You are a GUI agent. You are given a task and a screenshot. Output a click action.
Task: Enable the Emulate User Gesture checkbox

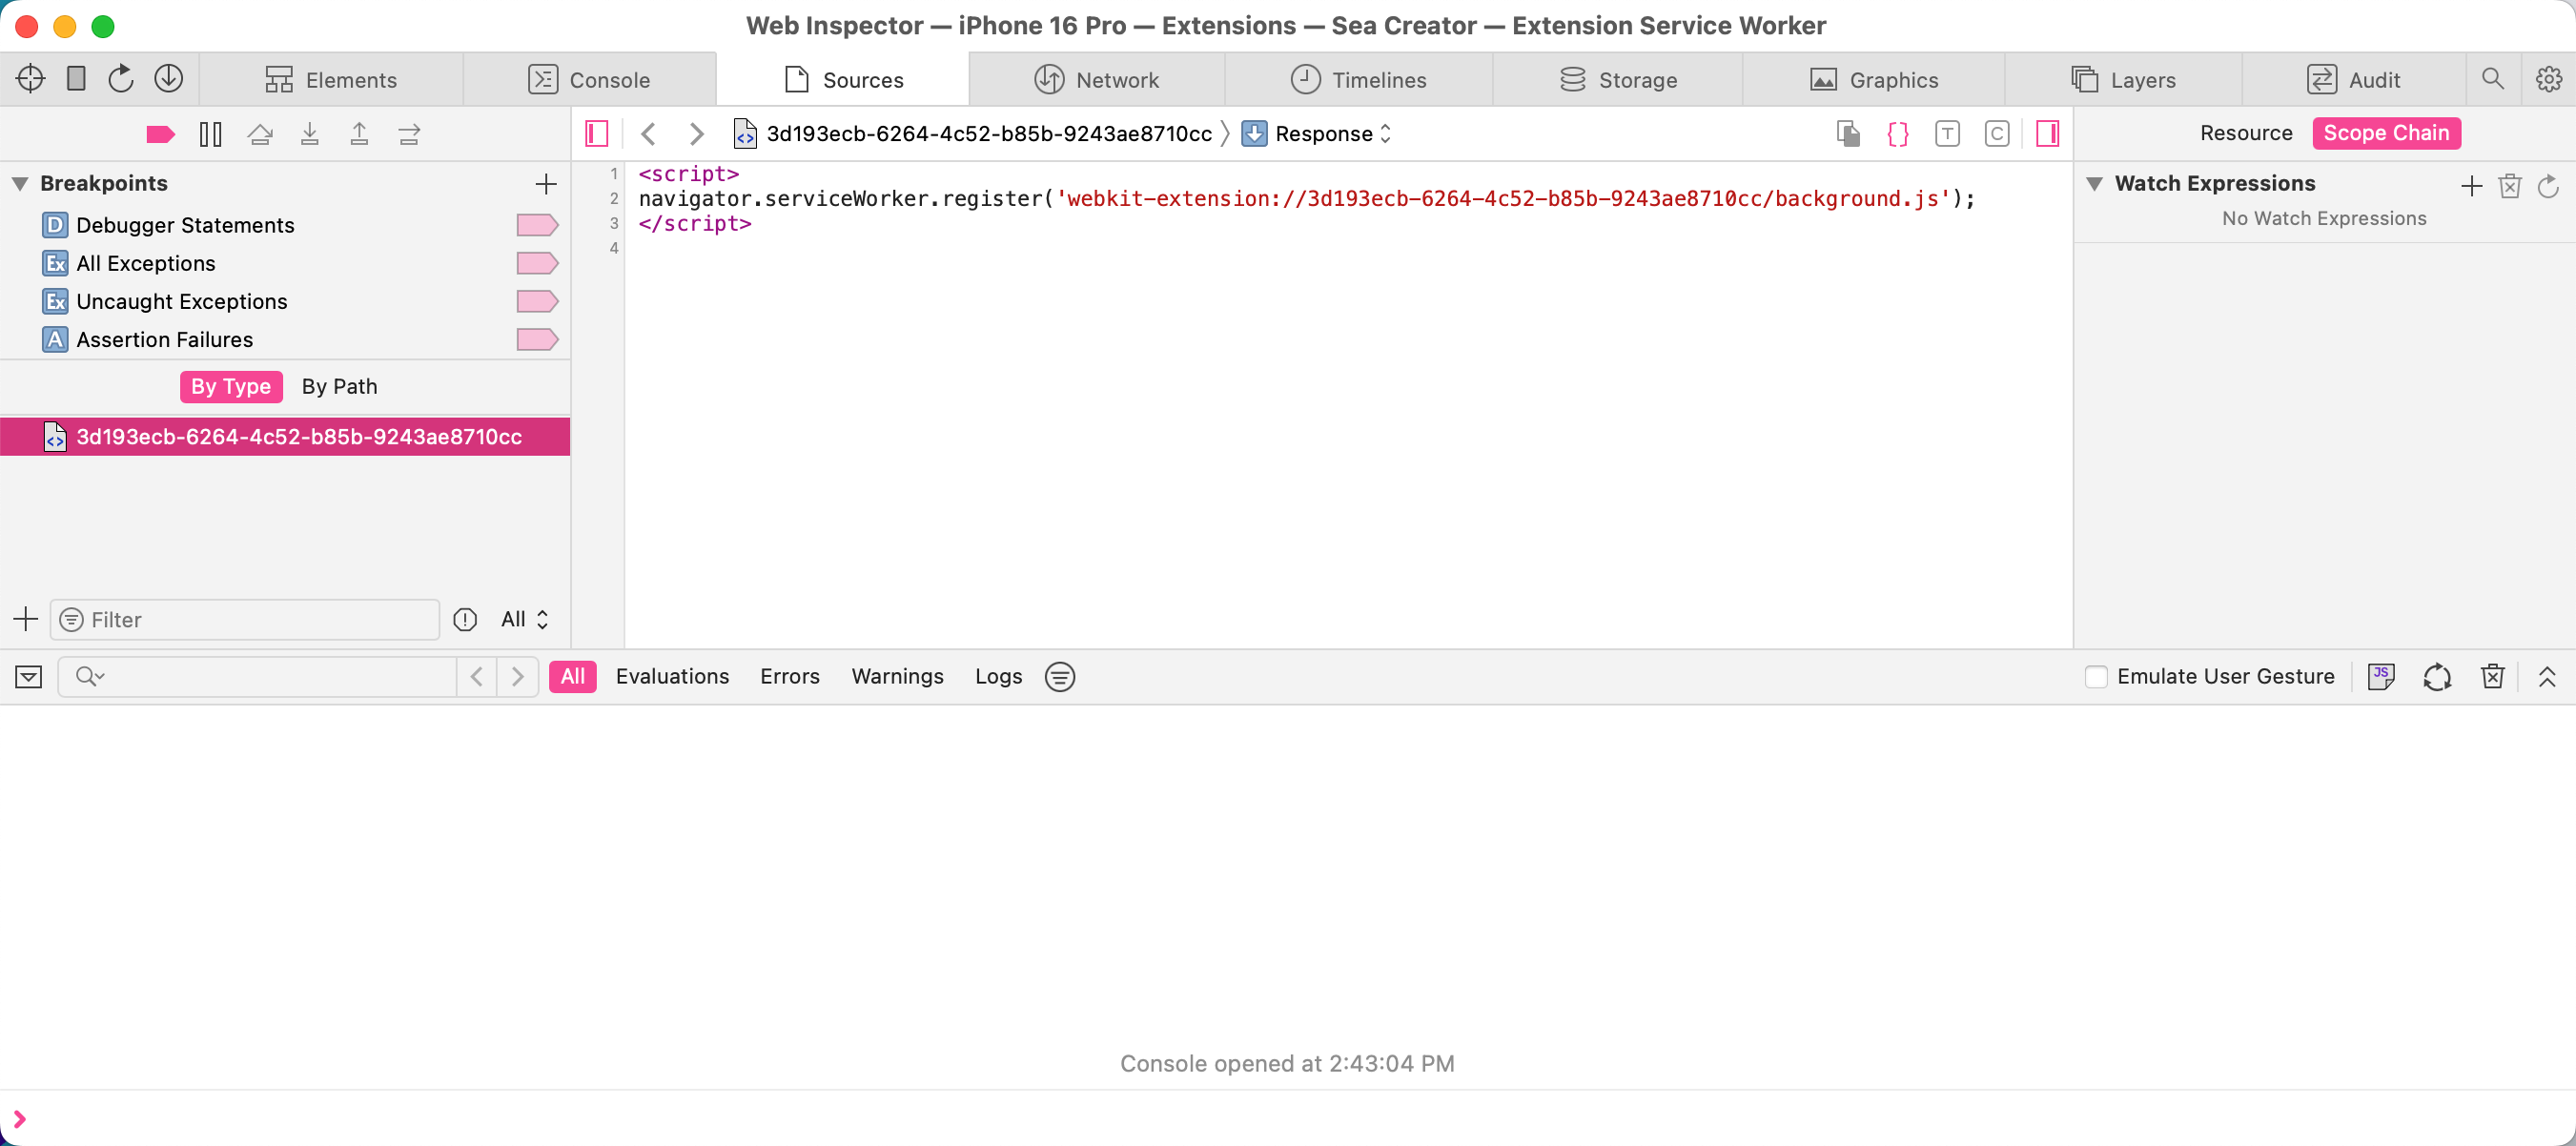click(x=2096, y=677)
